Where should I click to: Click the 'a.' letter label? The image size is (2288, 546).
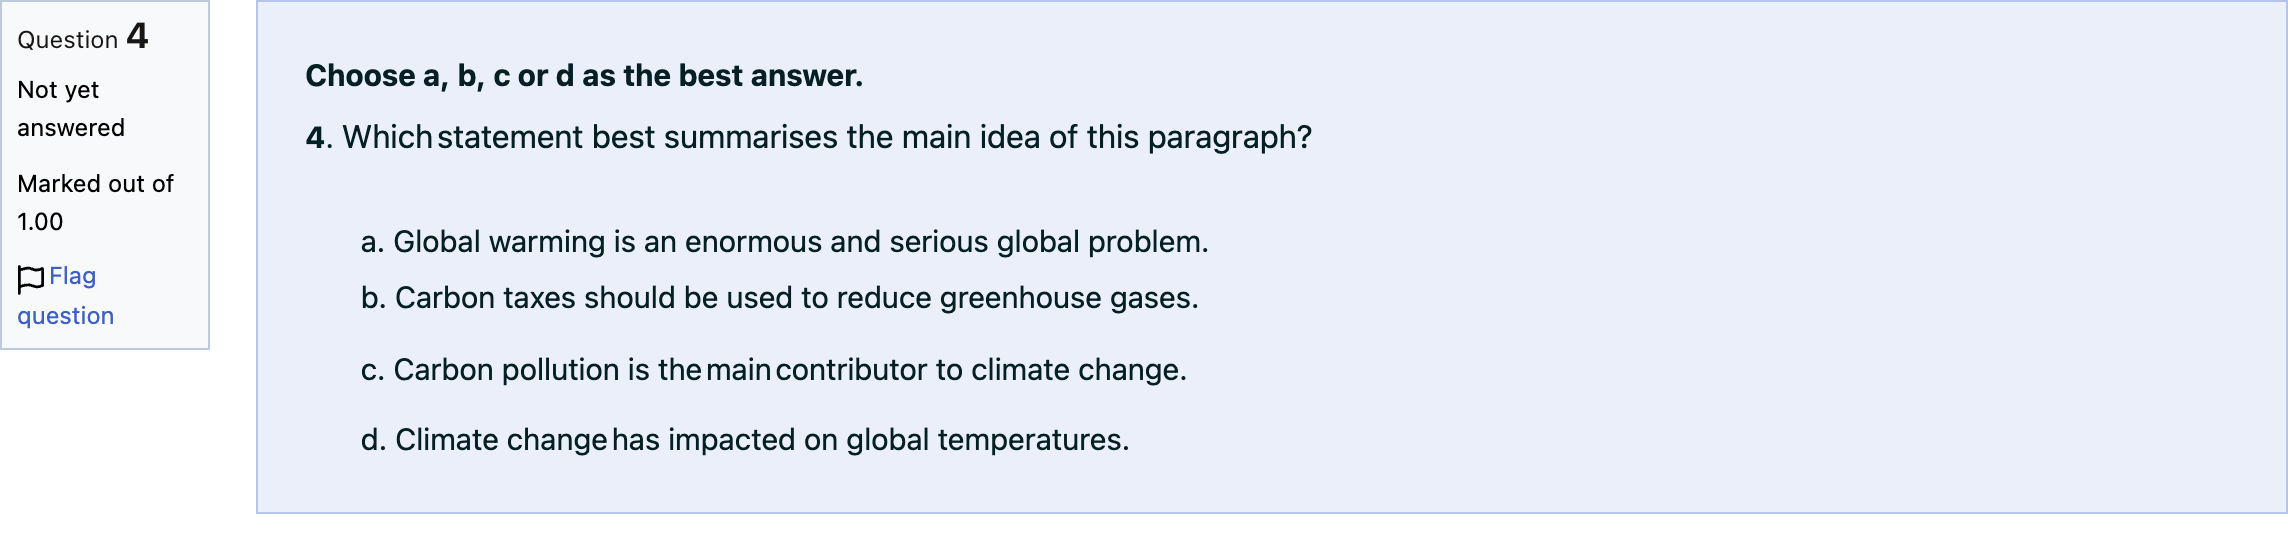click(x=373, y=242)
